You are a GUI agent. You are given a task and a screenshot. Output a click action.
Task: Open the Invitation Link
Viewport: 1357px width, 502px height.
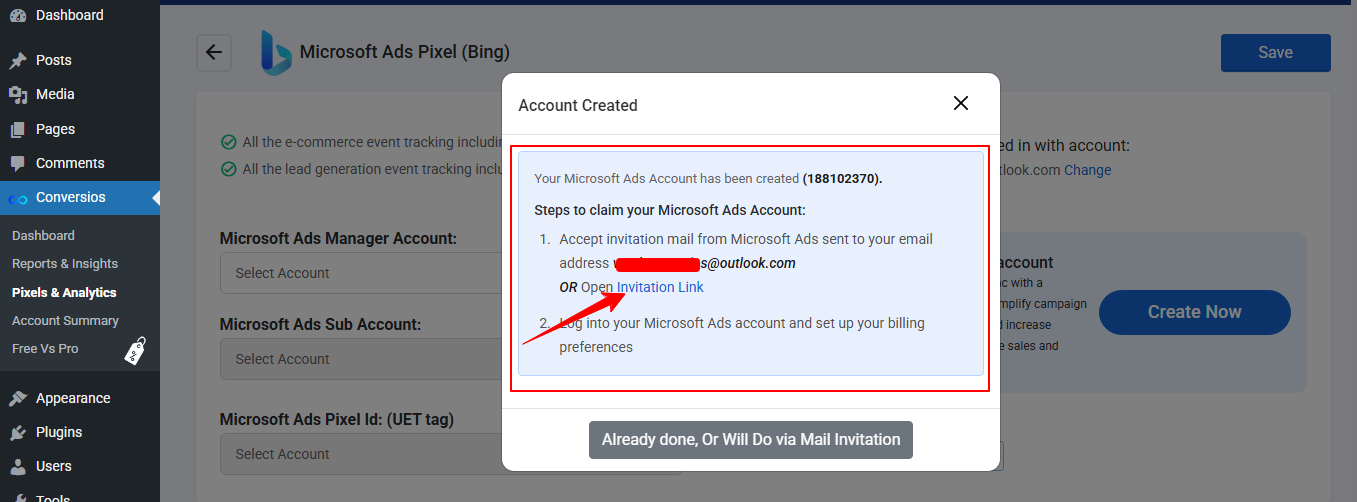tap(660, 287)
